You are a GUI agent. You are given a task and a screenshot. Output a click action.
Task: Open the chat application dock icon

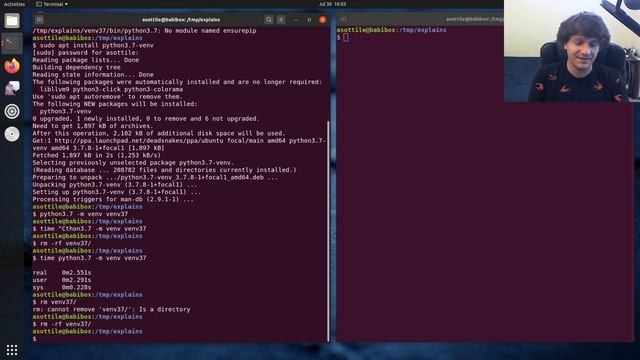(x=12, y=89)
